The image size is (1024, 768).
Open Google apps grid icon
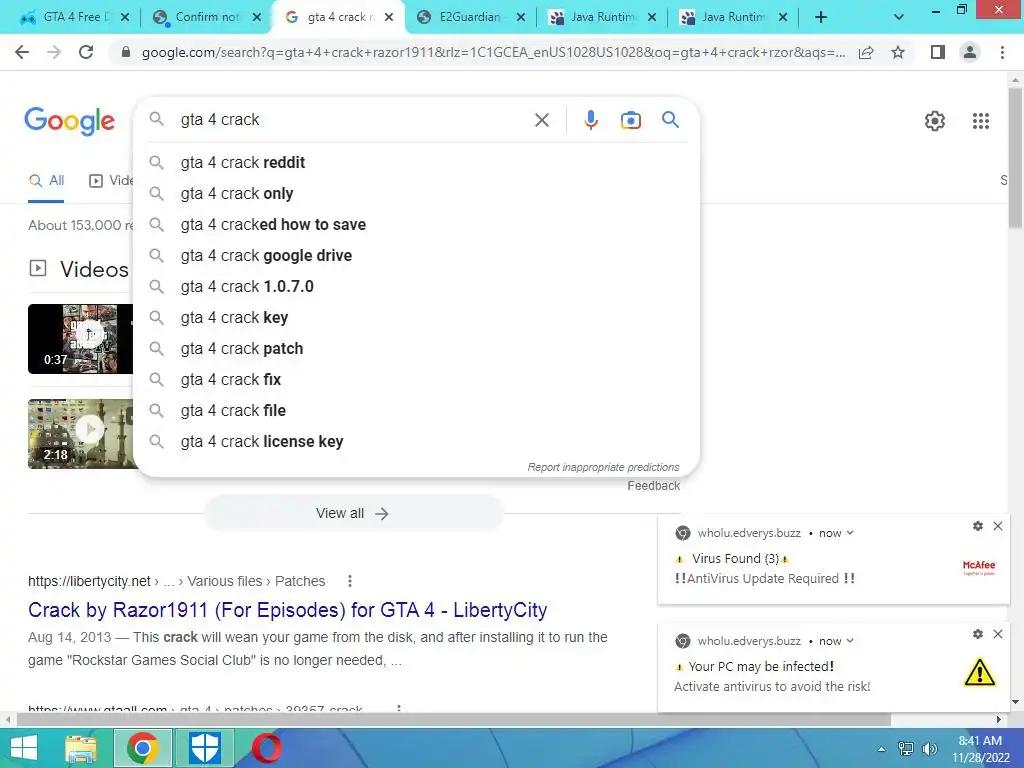[x=981, y=121]
